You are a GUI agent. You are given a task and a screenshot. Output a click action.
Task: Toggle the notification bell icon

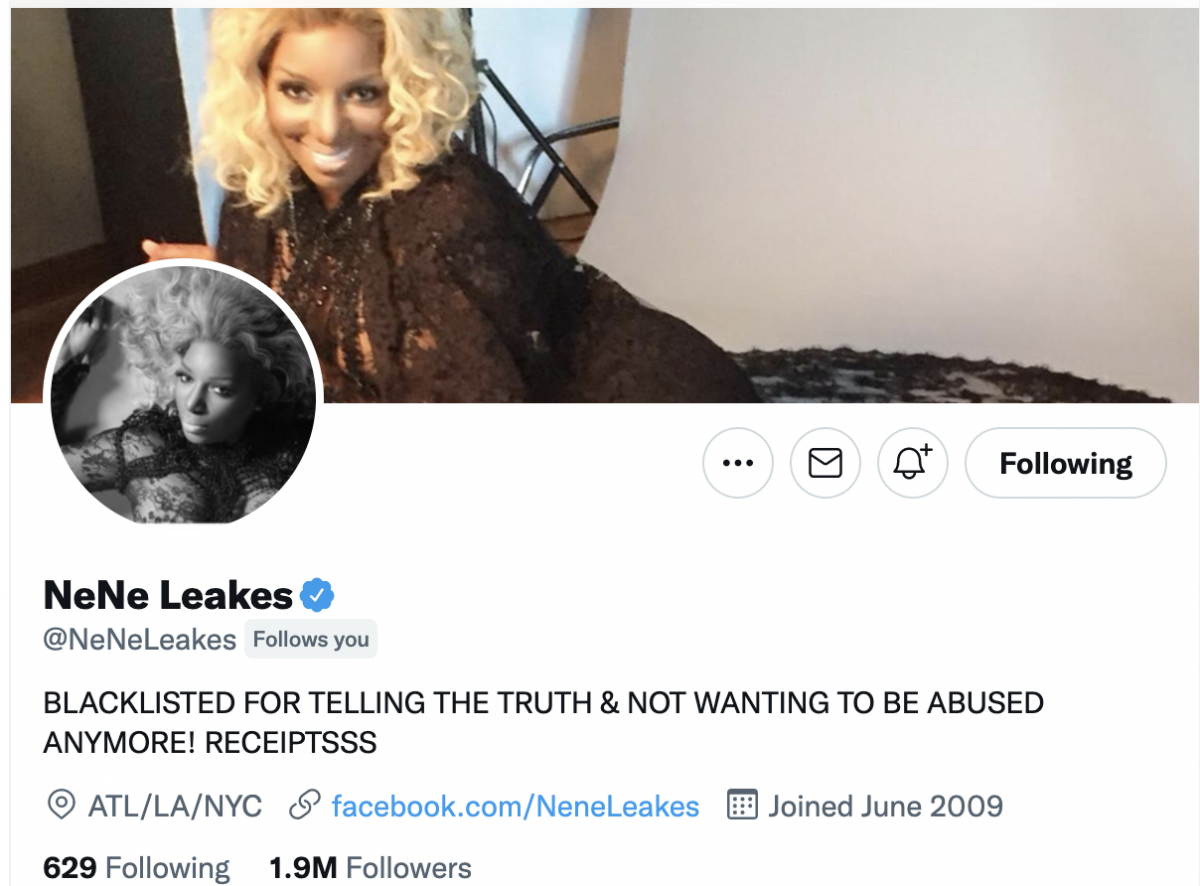tap(912, 463)
